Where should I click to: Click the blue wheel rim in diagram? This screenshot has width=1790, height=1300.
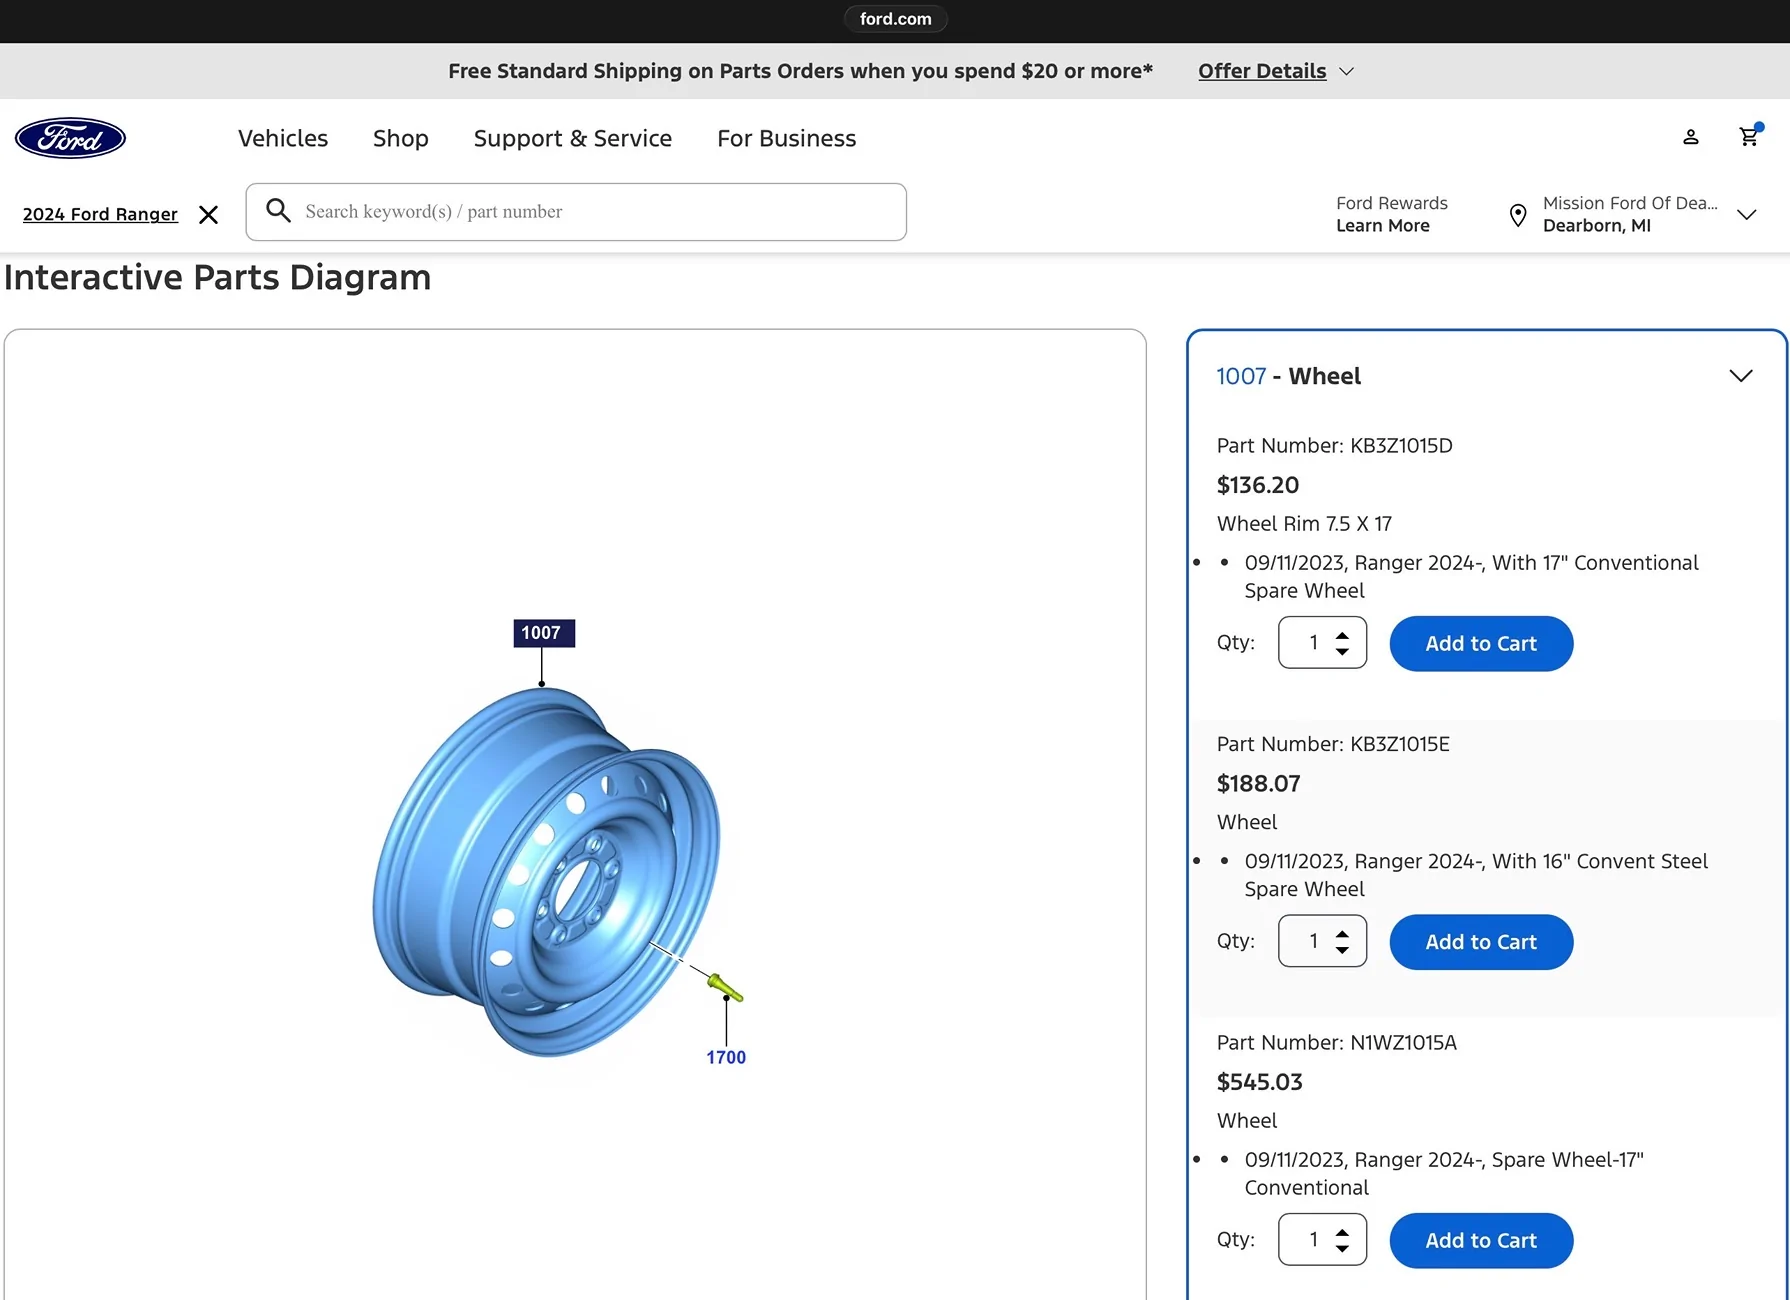(546, 871)
